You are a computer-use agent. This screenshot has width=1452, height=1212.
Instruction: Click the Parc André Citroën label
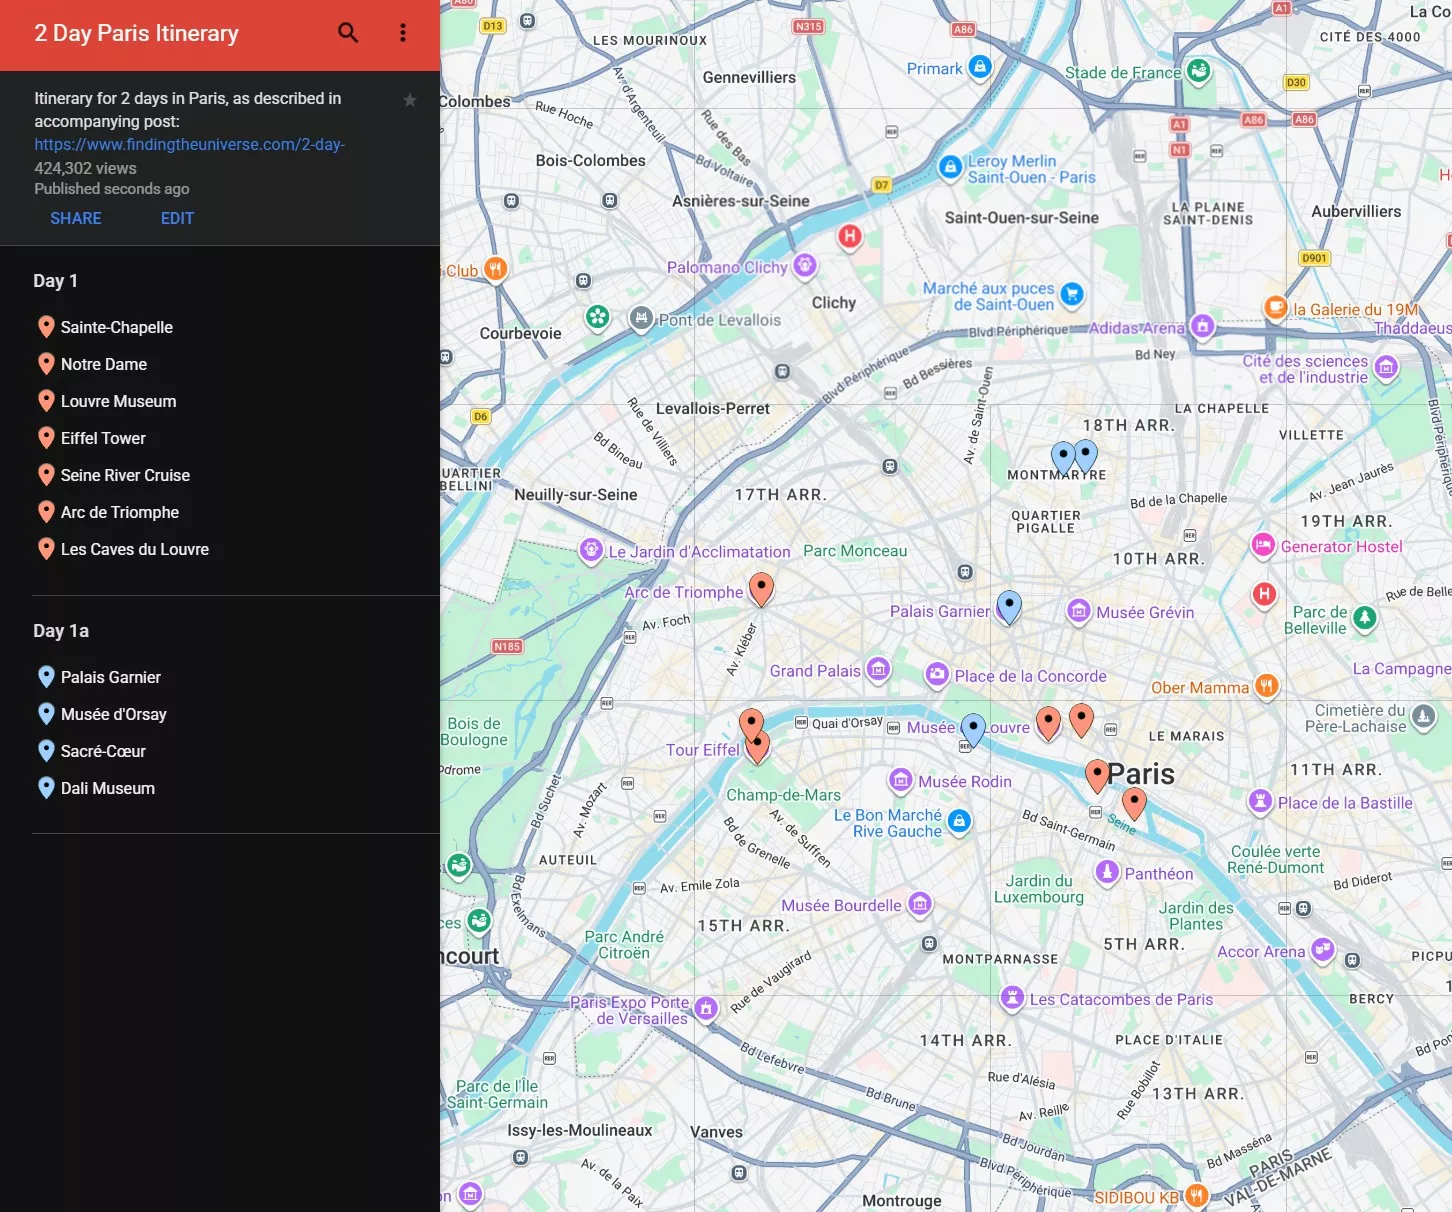click(x=624, y=945)
